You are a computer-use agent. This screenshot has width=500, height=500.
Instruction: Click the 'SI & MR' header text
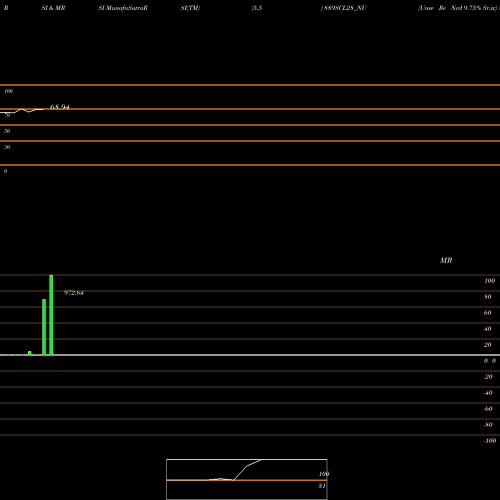click(x=53, y=8)
